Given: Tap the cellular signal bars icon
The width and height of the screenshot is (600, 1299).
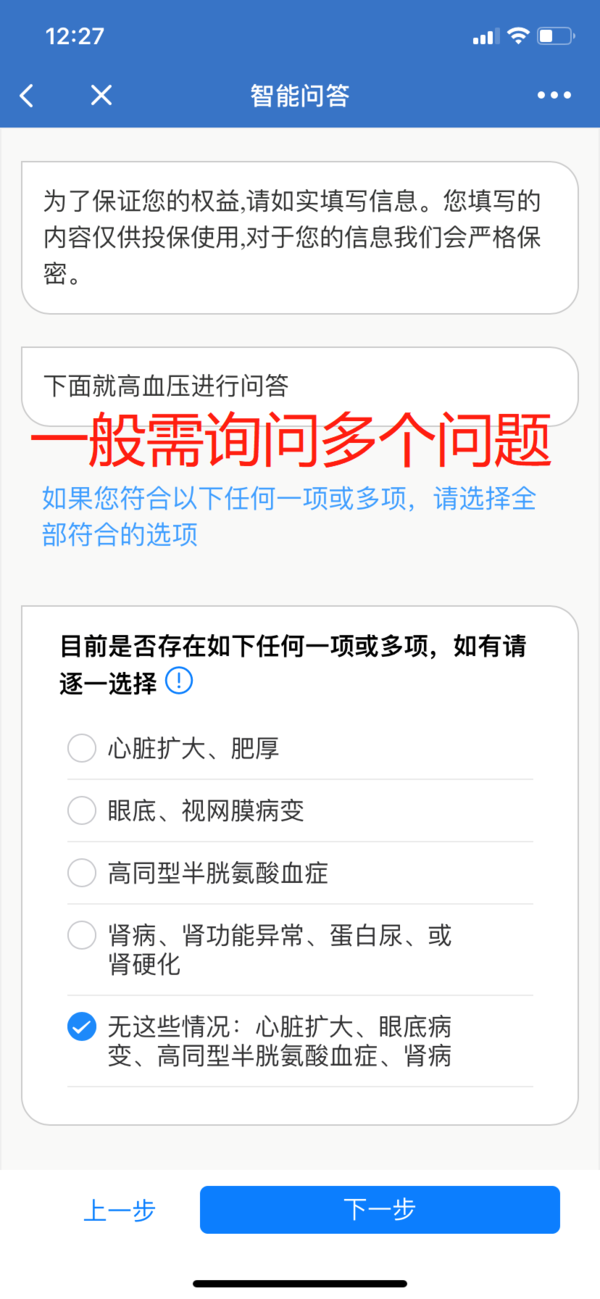Looking at the screenshot, I should pyautogui.click(x=485, y=37).
